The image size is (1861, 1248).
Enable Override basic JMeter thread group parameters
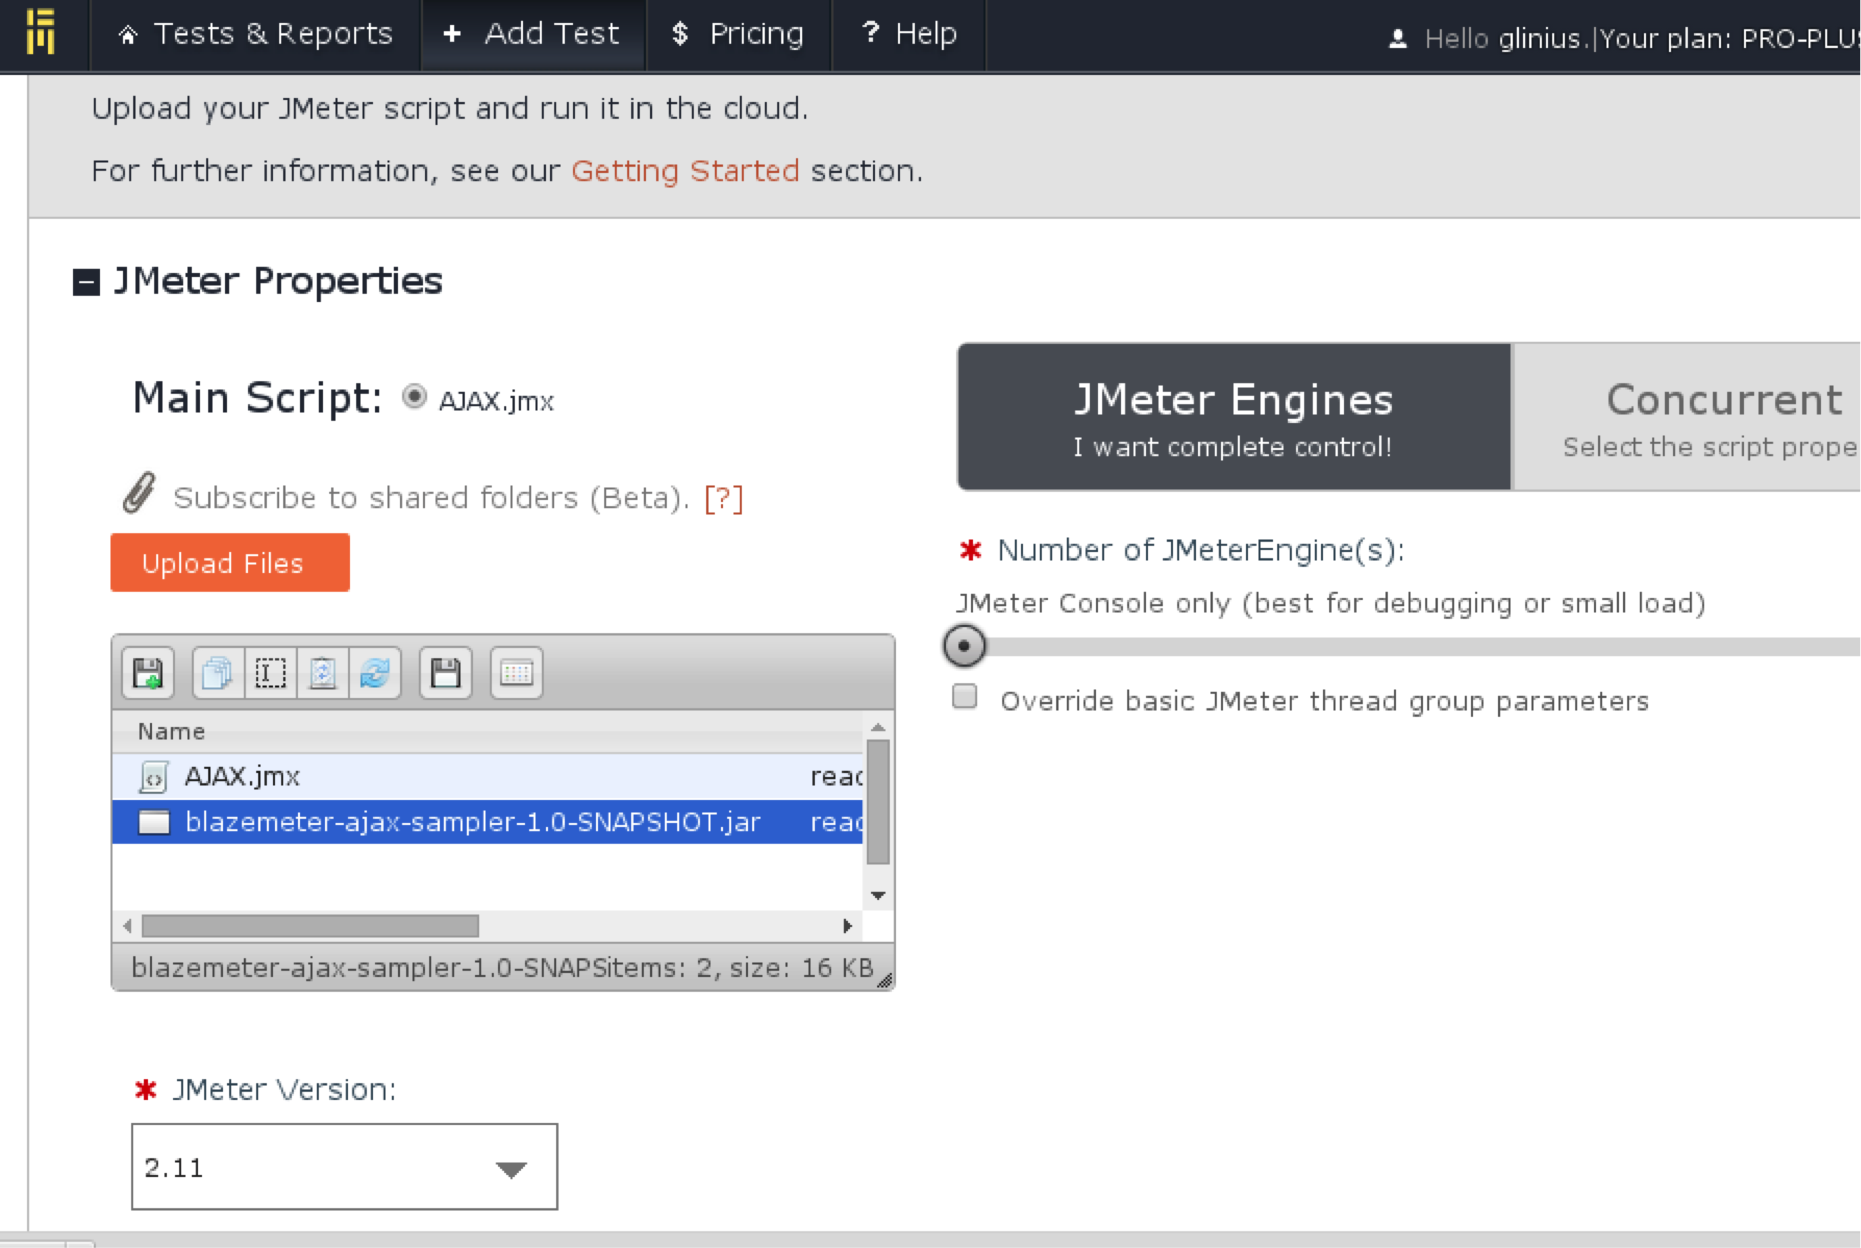(965, 697)
